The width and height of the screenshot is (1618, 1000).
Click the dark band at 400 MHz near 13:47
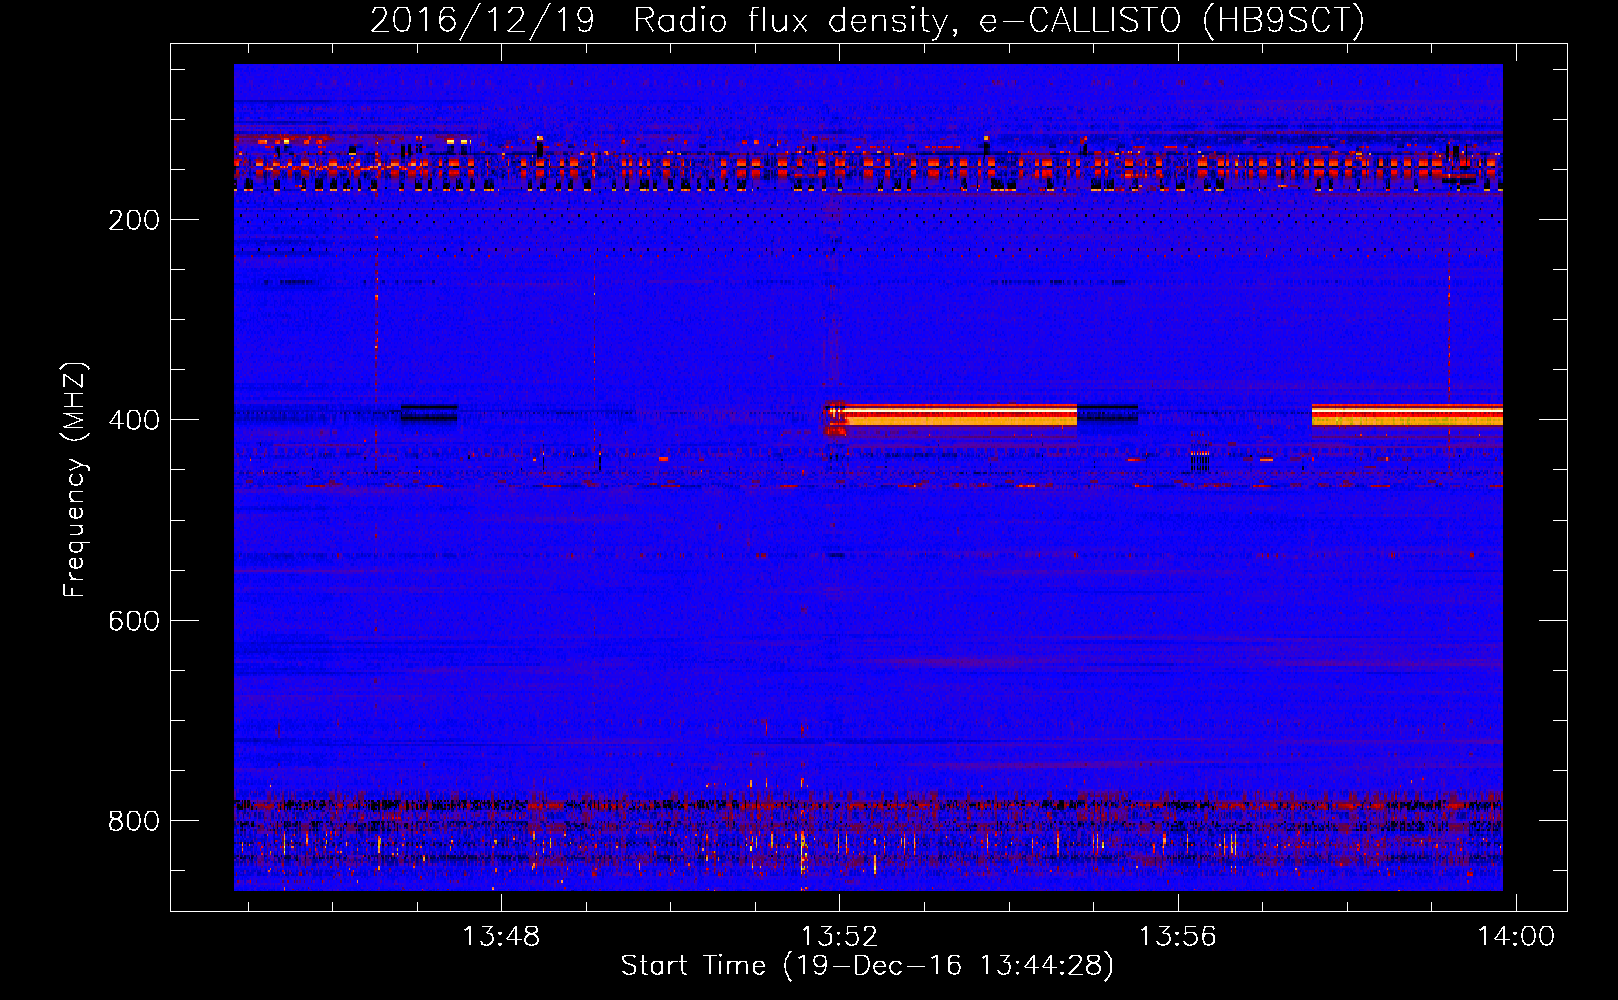coord(430,413)
